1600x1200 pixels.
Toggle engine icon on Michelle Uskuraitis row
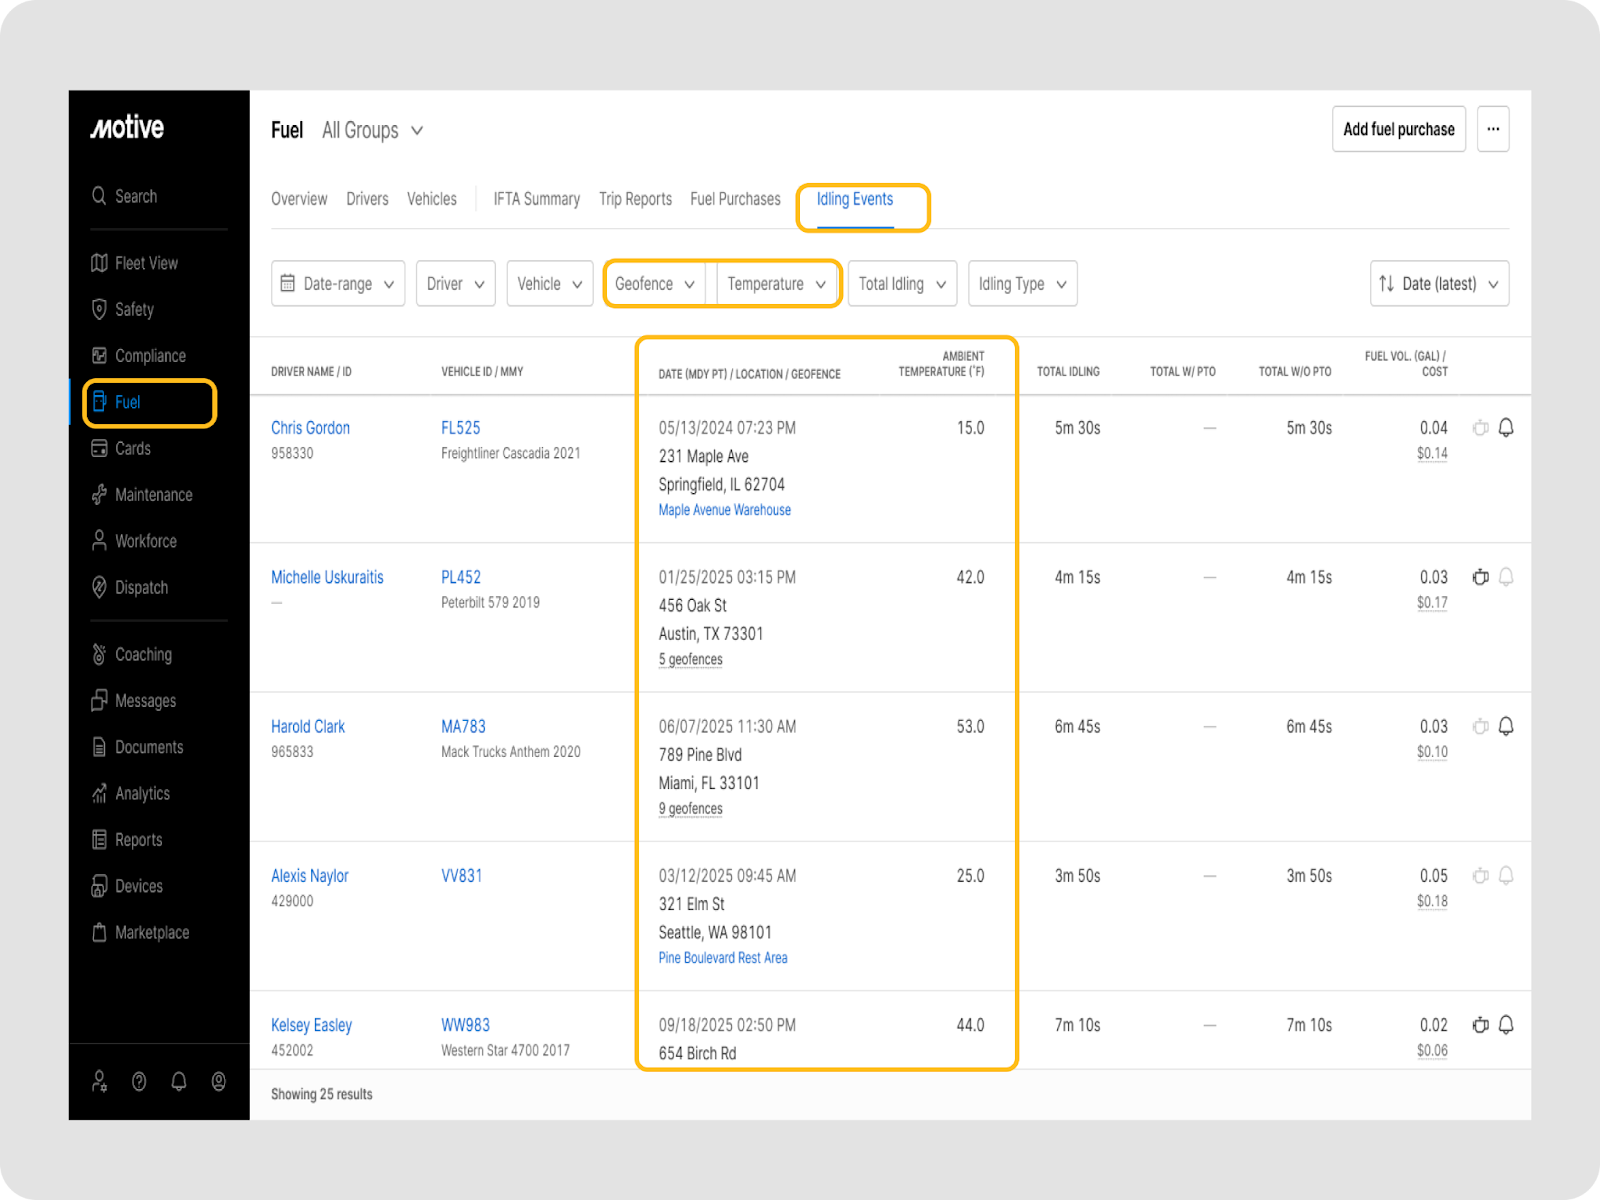(1480, 577)
